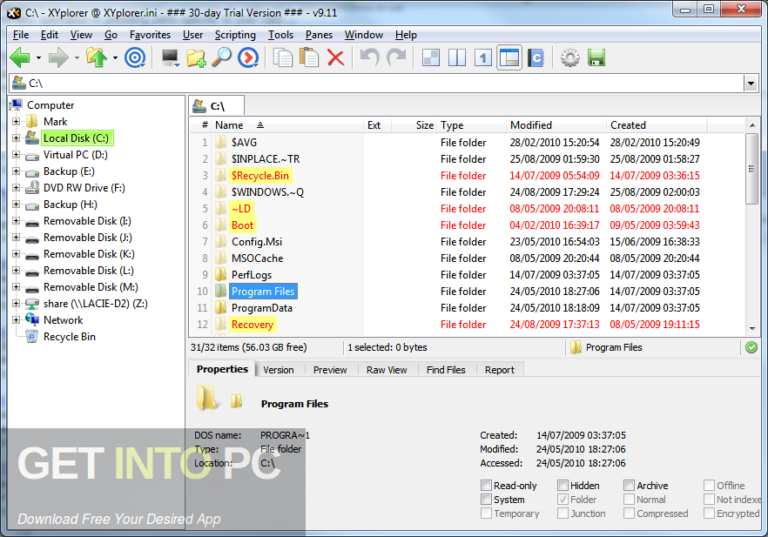Open the File menu

point(21,35)
